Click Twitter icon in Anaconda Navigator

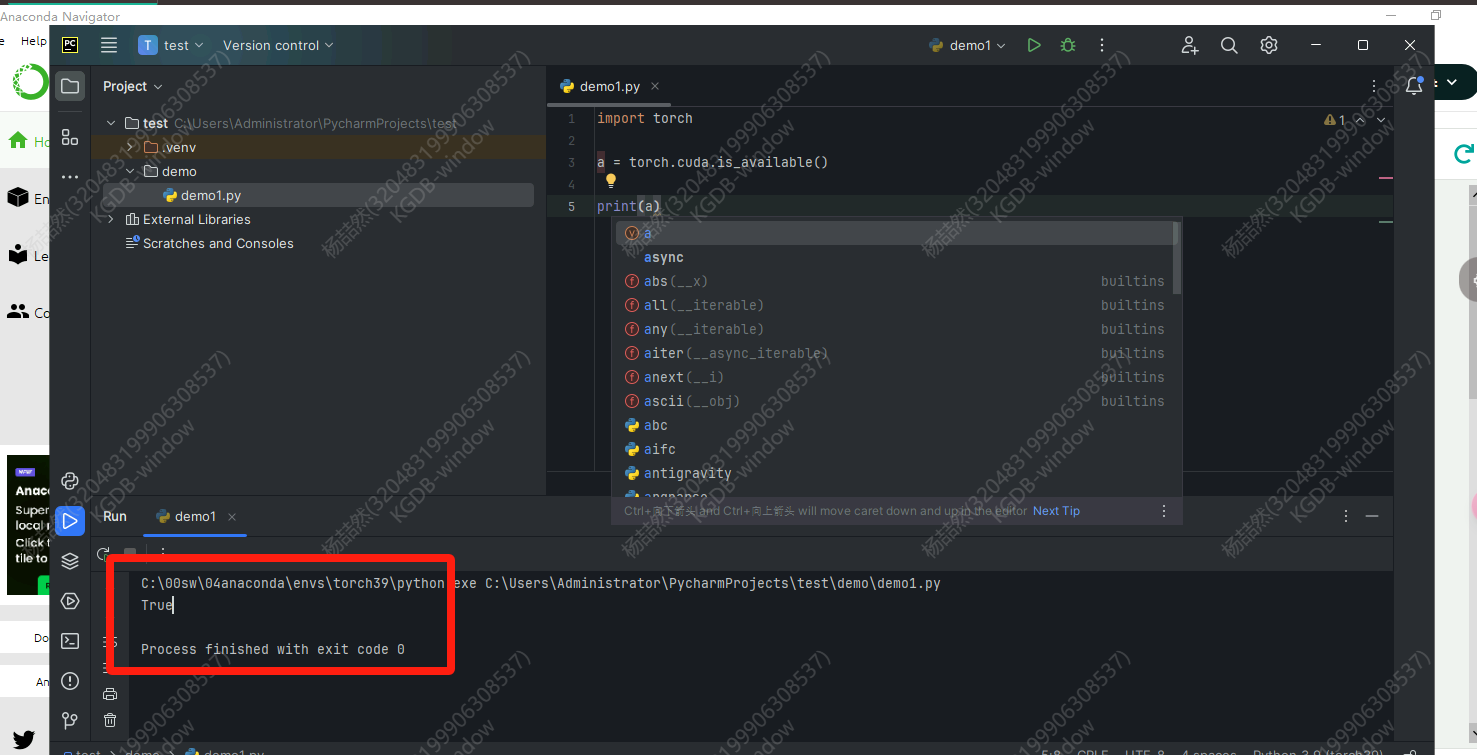coord(24,741)
